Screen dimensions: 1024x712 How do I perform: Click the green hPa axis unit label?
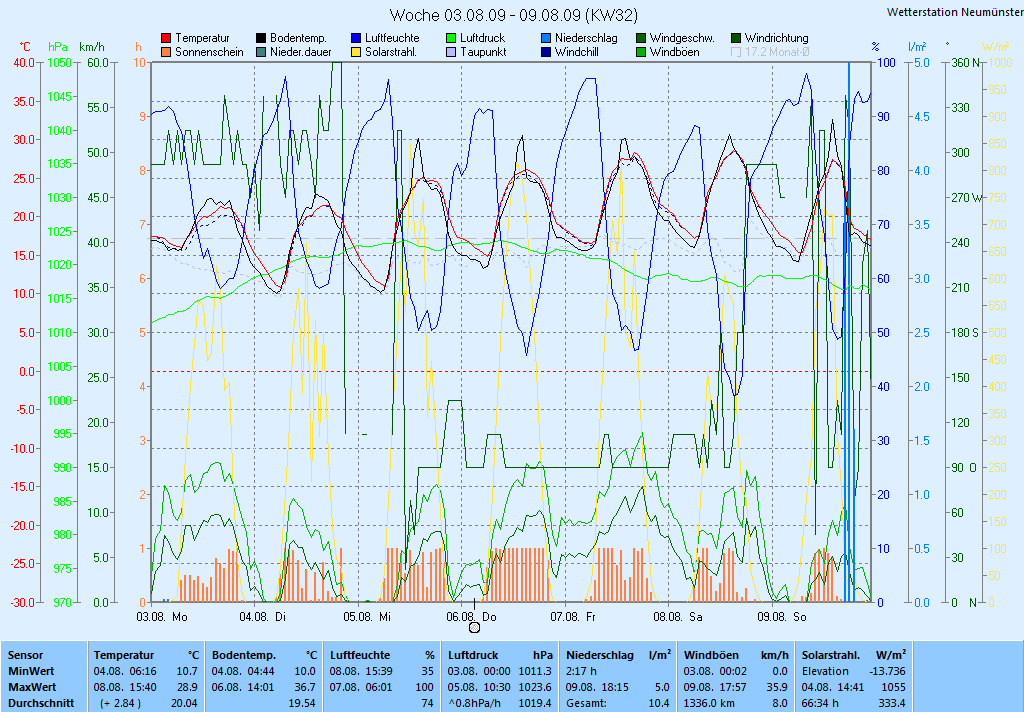(58, 47)
